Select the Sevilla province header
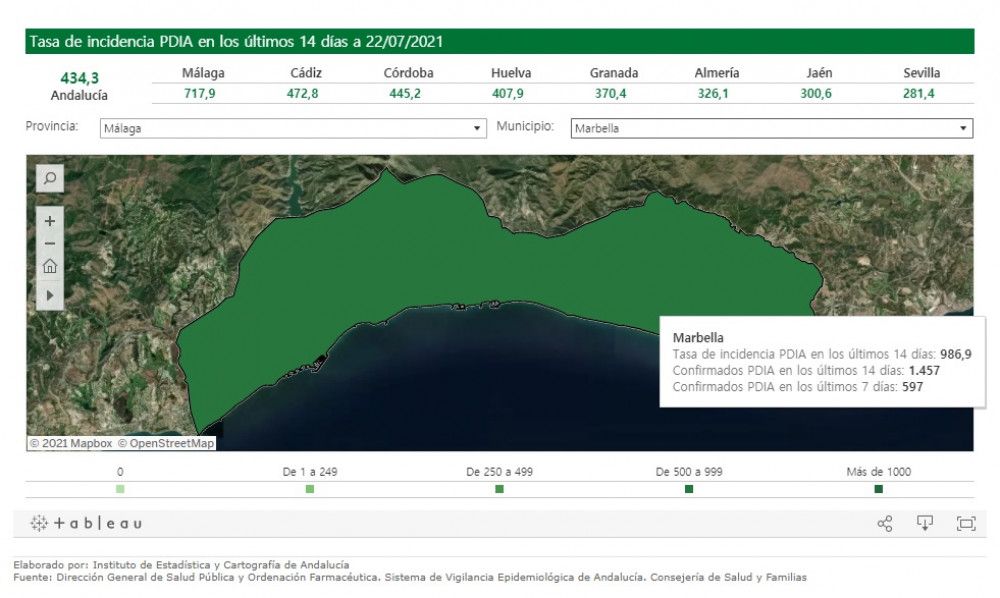 [922, 73]
